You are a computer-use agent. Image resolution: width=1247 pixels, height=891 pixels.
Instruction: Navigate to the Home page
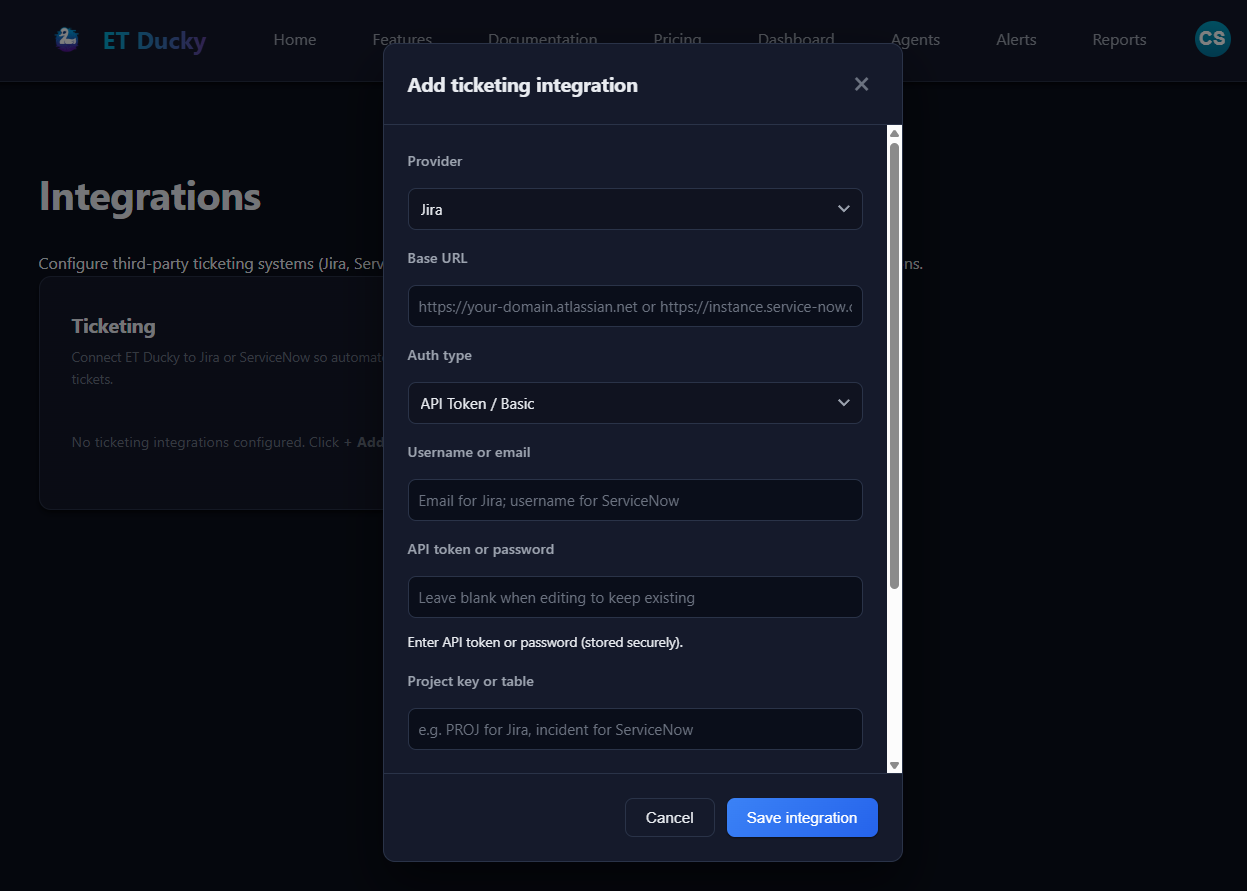click(x=294, y=40)
